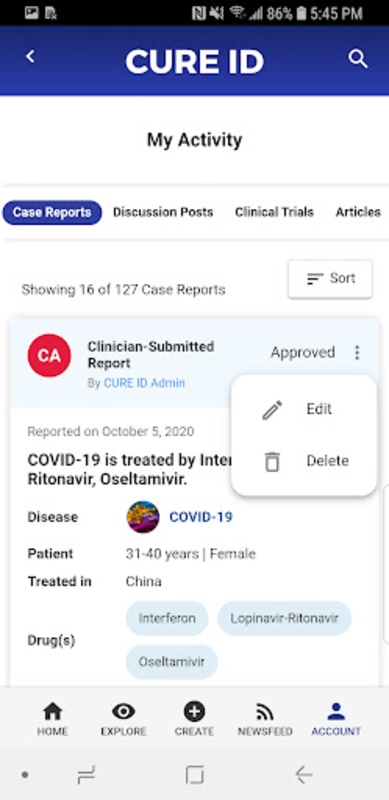
Task: Open Account in bottom navigation
Action: tap(336, 718)
